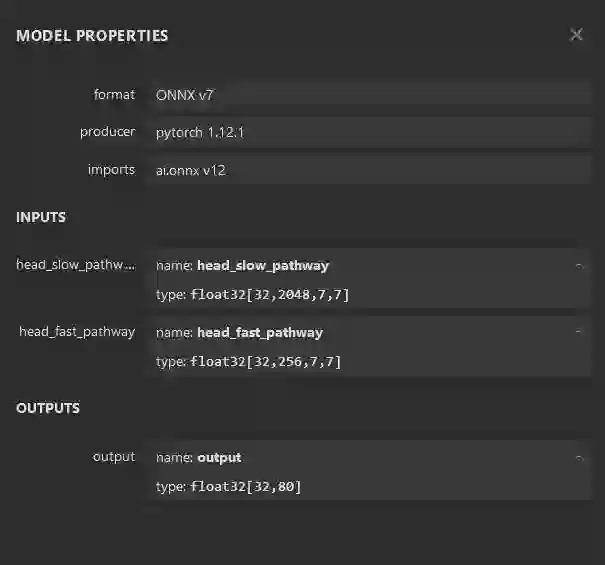Viewport: 605px width, 565px height.
Task: Select the head_fast_pathway name value
Action: tap(260, 332)
